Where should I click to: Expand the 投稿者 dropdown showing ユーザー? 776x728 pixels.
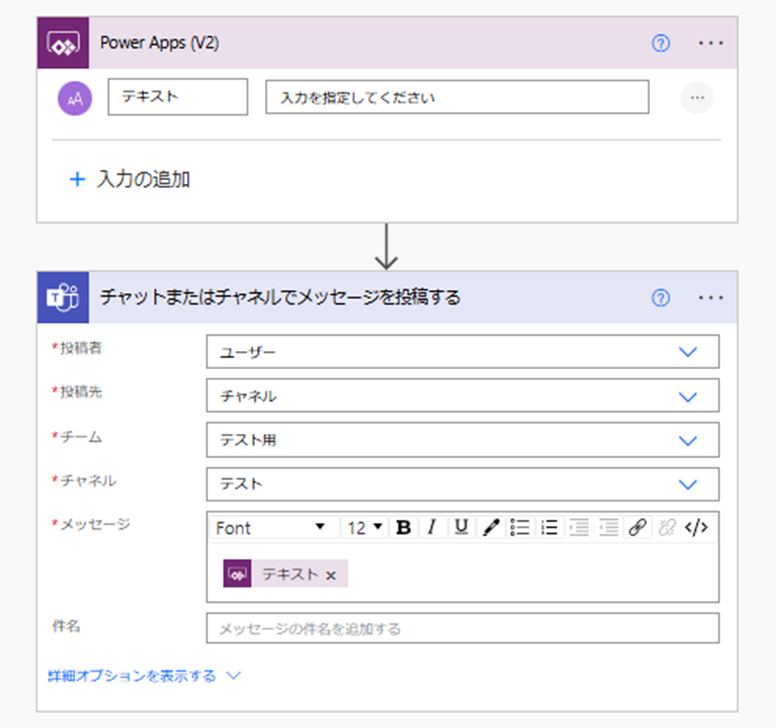click(463, 352)
